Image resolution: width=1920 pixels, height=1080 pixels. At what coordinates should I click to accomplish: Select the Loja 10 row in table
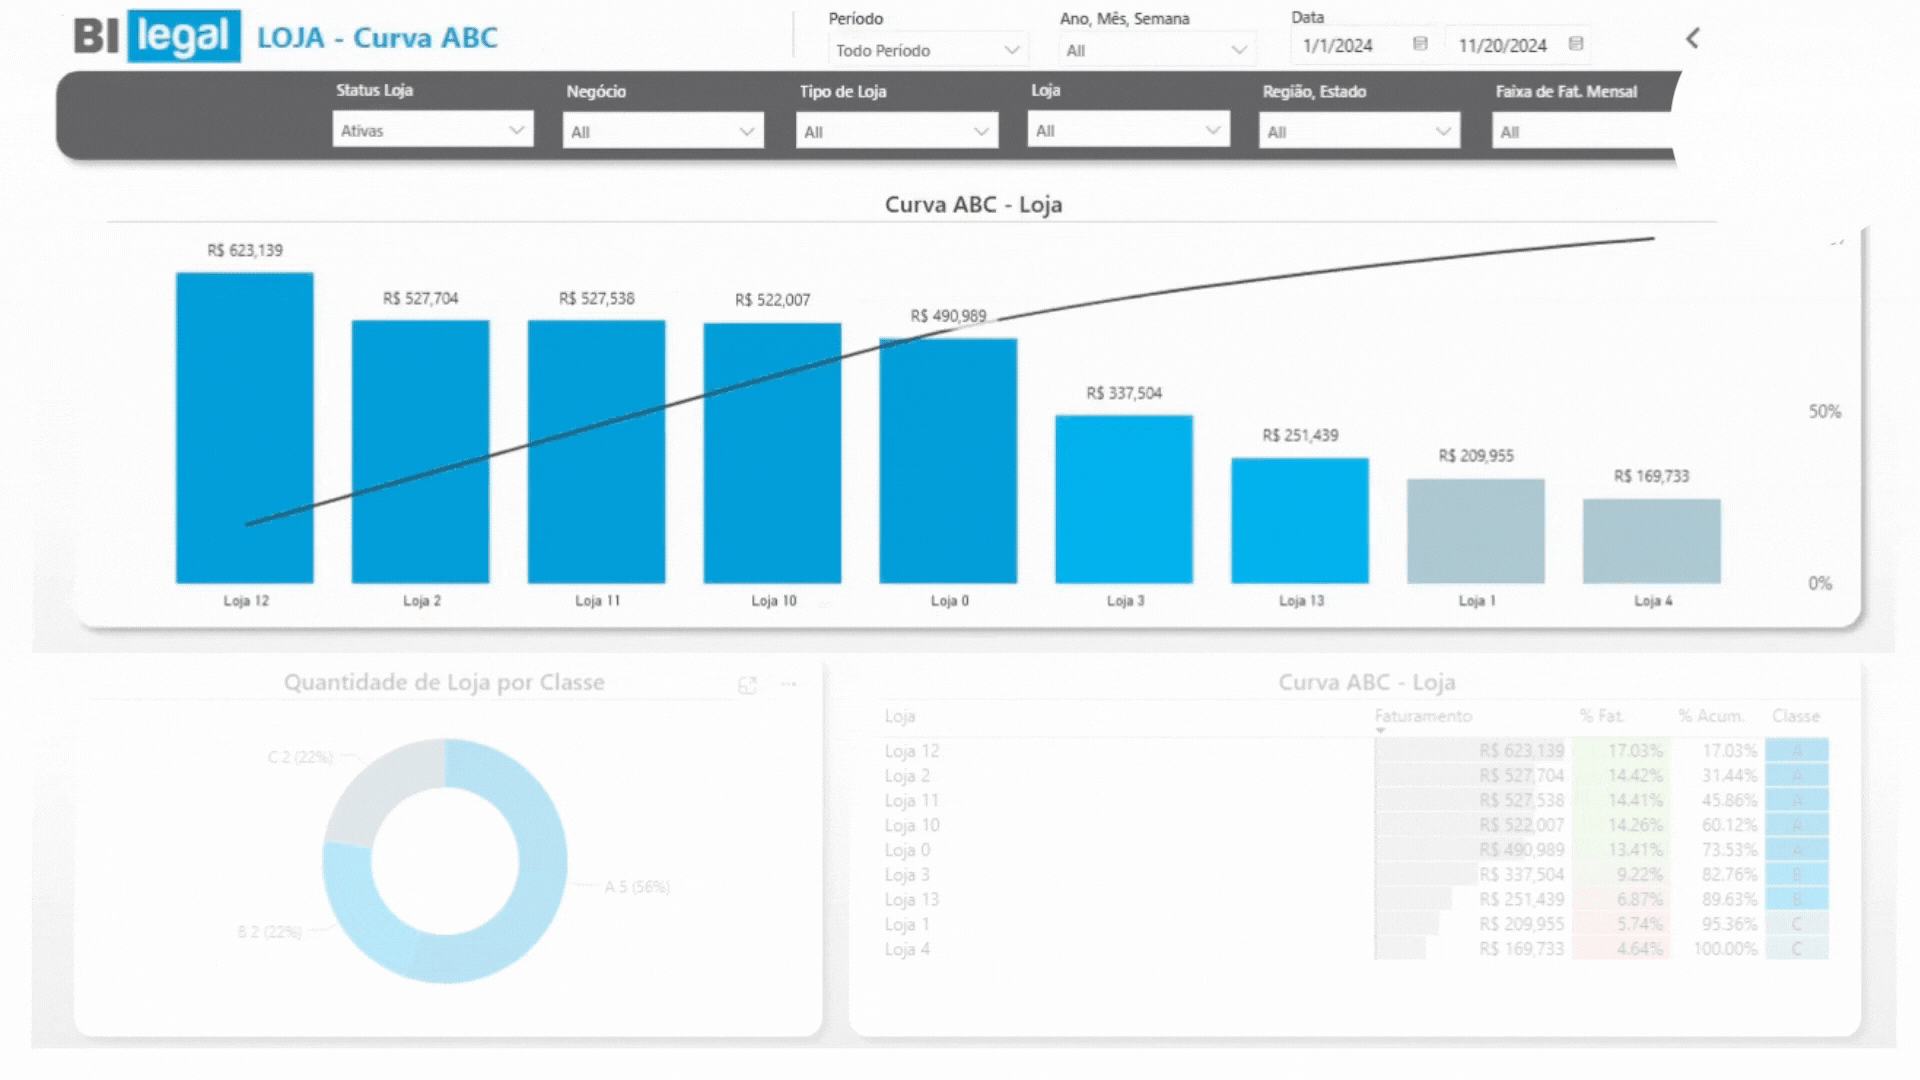click(x=912, y=825)
